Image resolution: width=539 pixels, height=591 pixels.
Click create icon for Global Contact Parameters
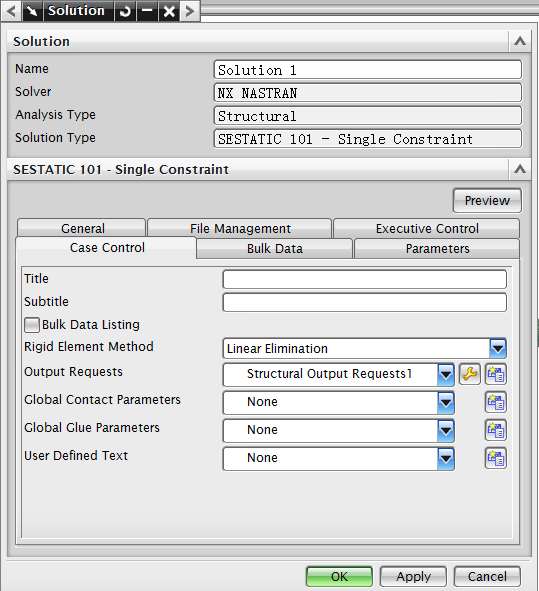click(496, 402)
